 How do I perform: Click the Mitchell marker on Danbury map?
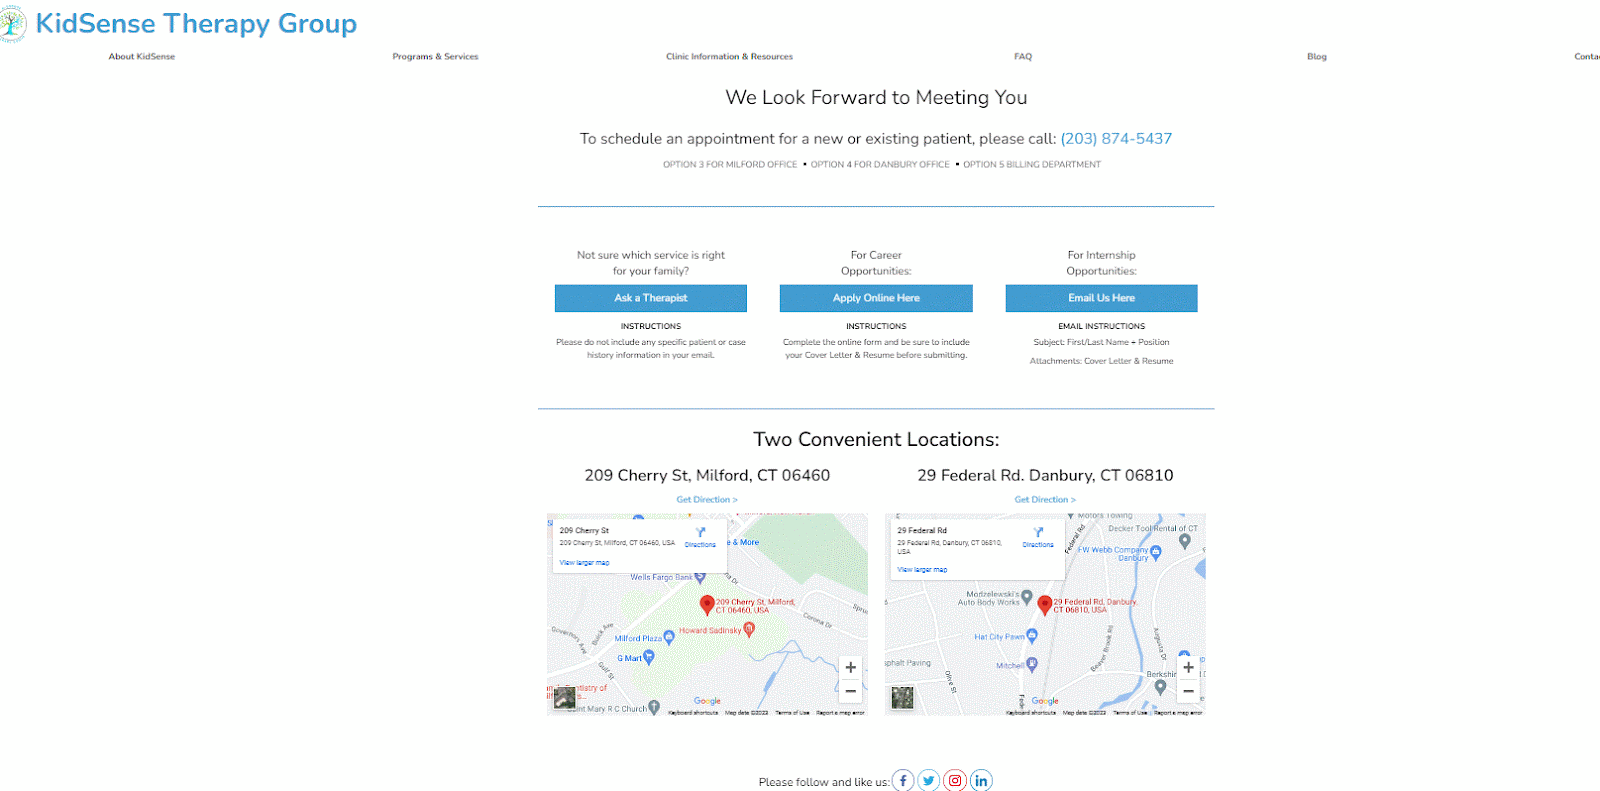pyautogui.click(x=1032, y=664)
